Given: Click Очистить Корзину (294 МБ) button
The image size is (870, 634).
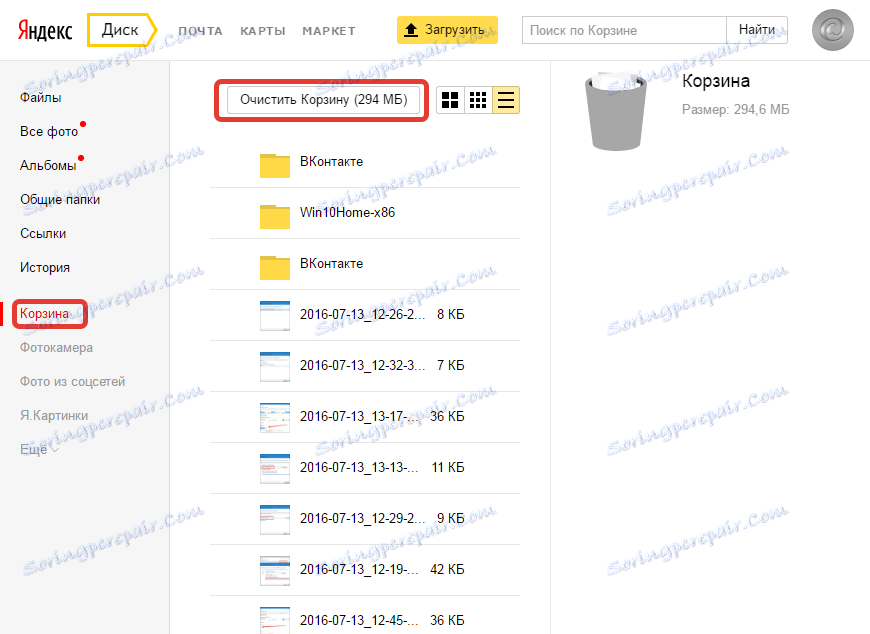Looking at the screenshot, I should 323,100.
